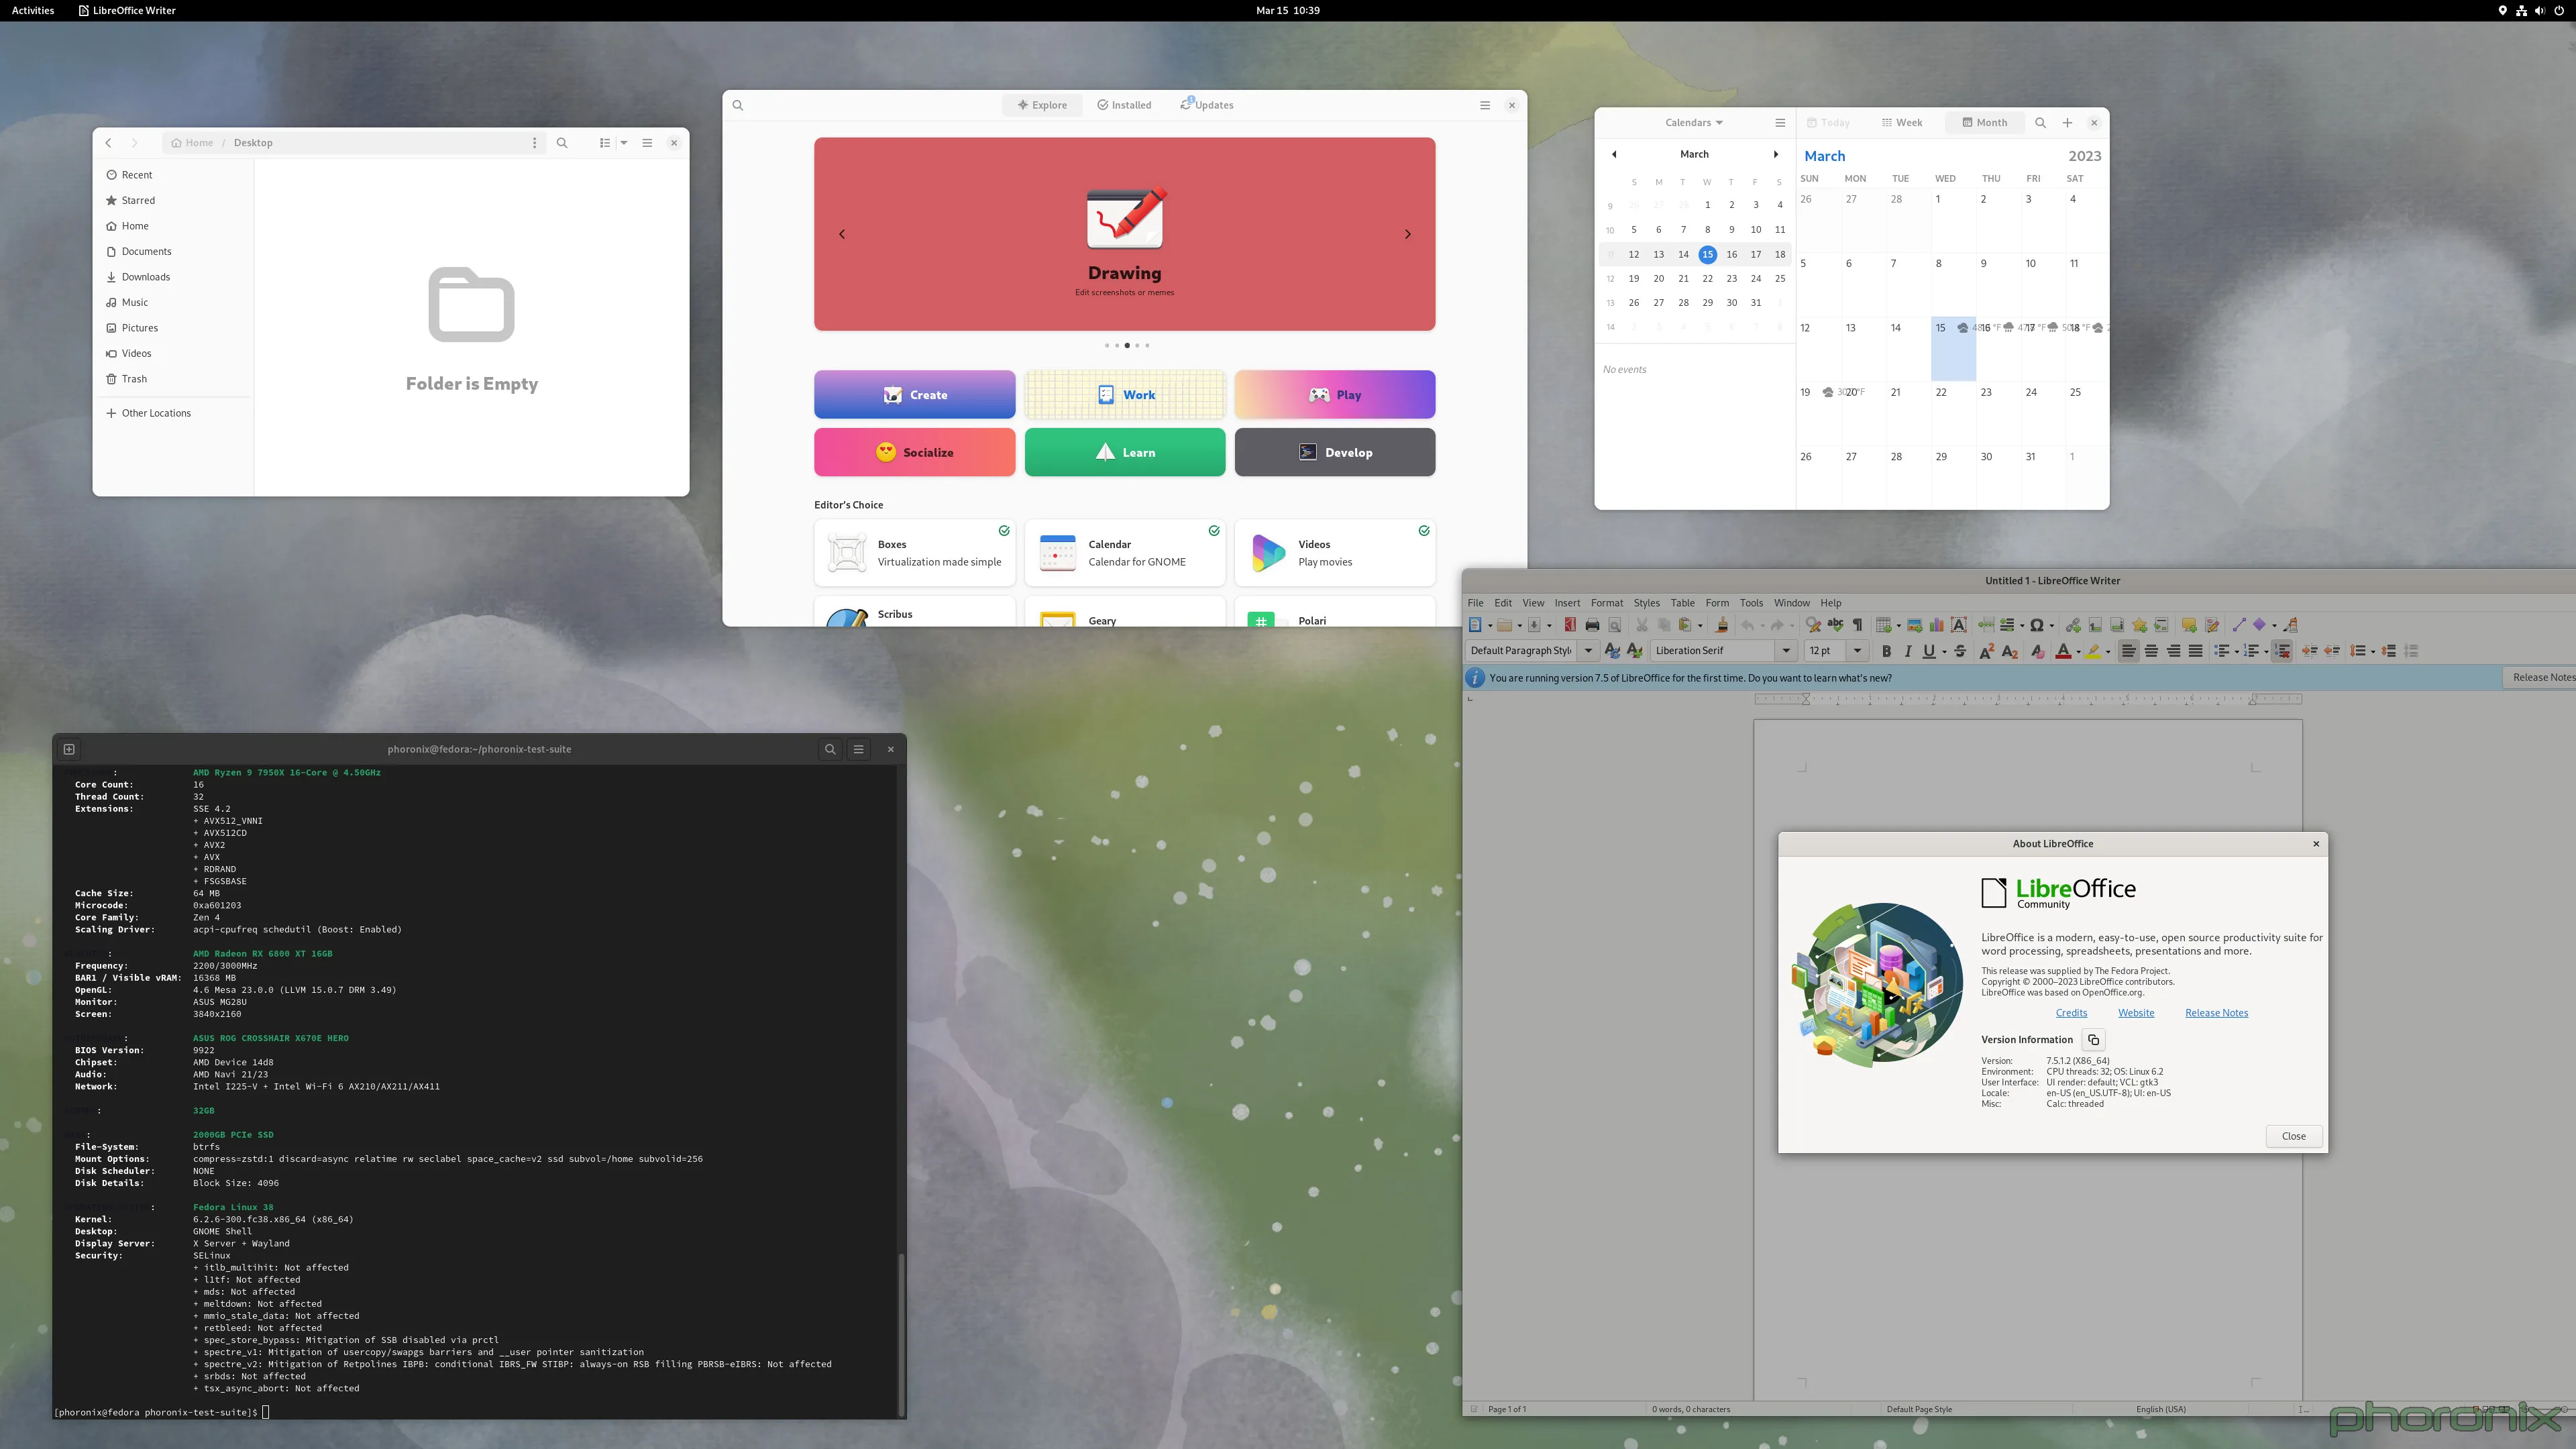This screenshot has height=1449, width=2576.
Task: Open the Develop category in Software
Action: pos(1334,452)
